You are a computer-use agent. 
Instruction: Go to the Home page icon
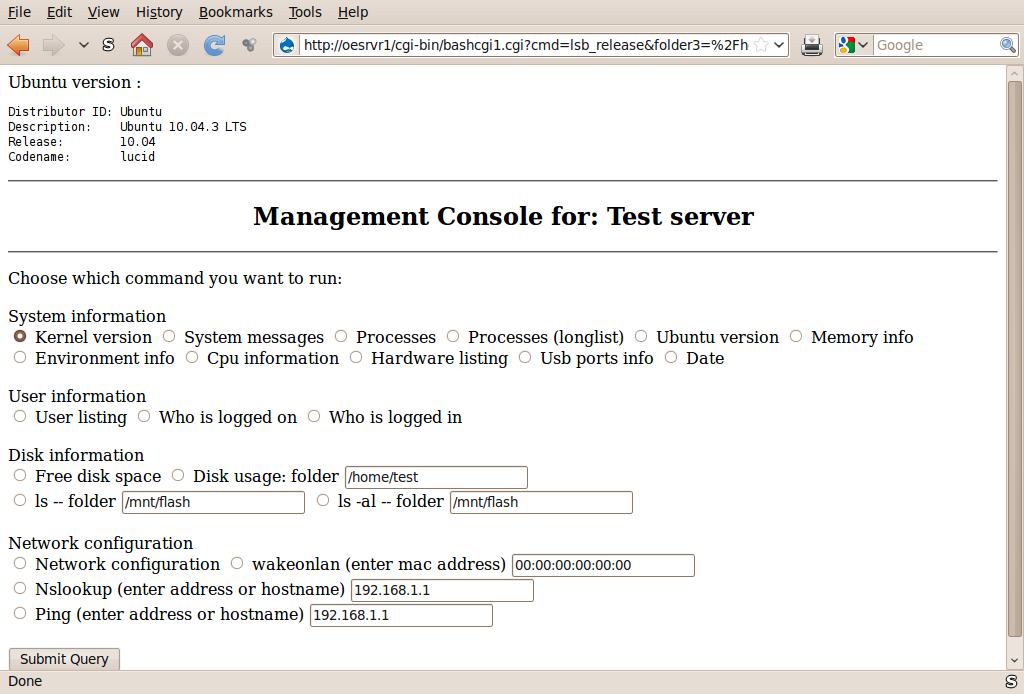pyautogui.click(x=142, y=45)
